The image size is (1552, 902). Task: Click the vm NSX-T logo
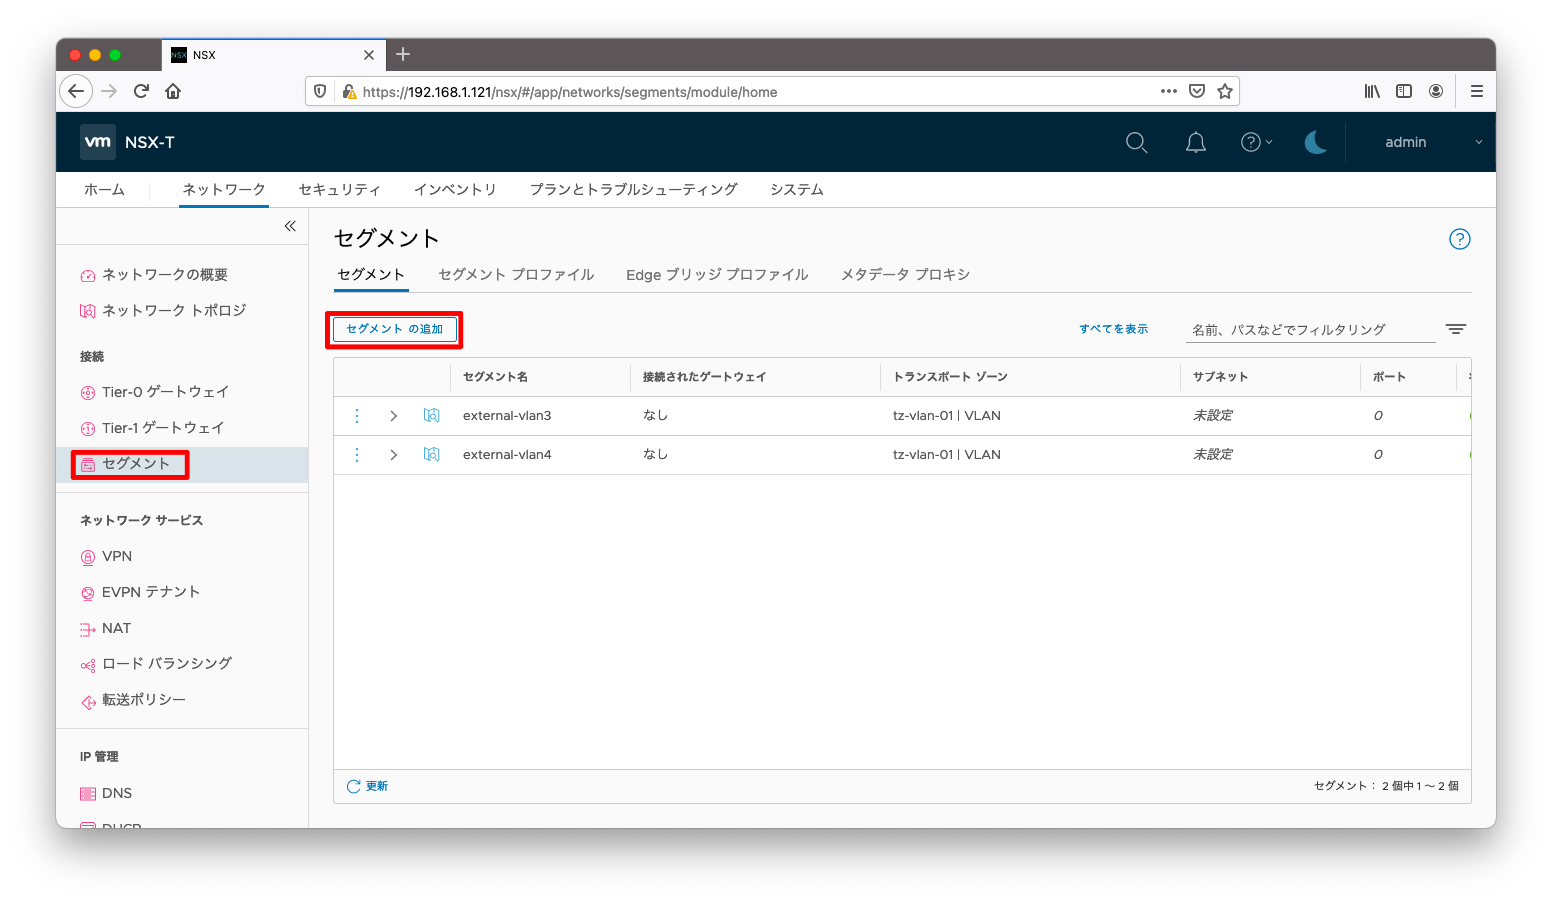pyautogui.click(x=128, y=142)
